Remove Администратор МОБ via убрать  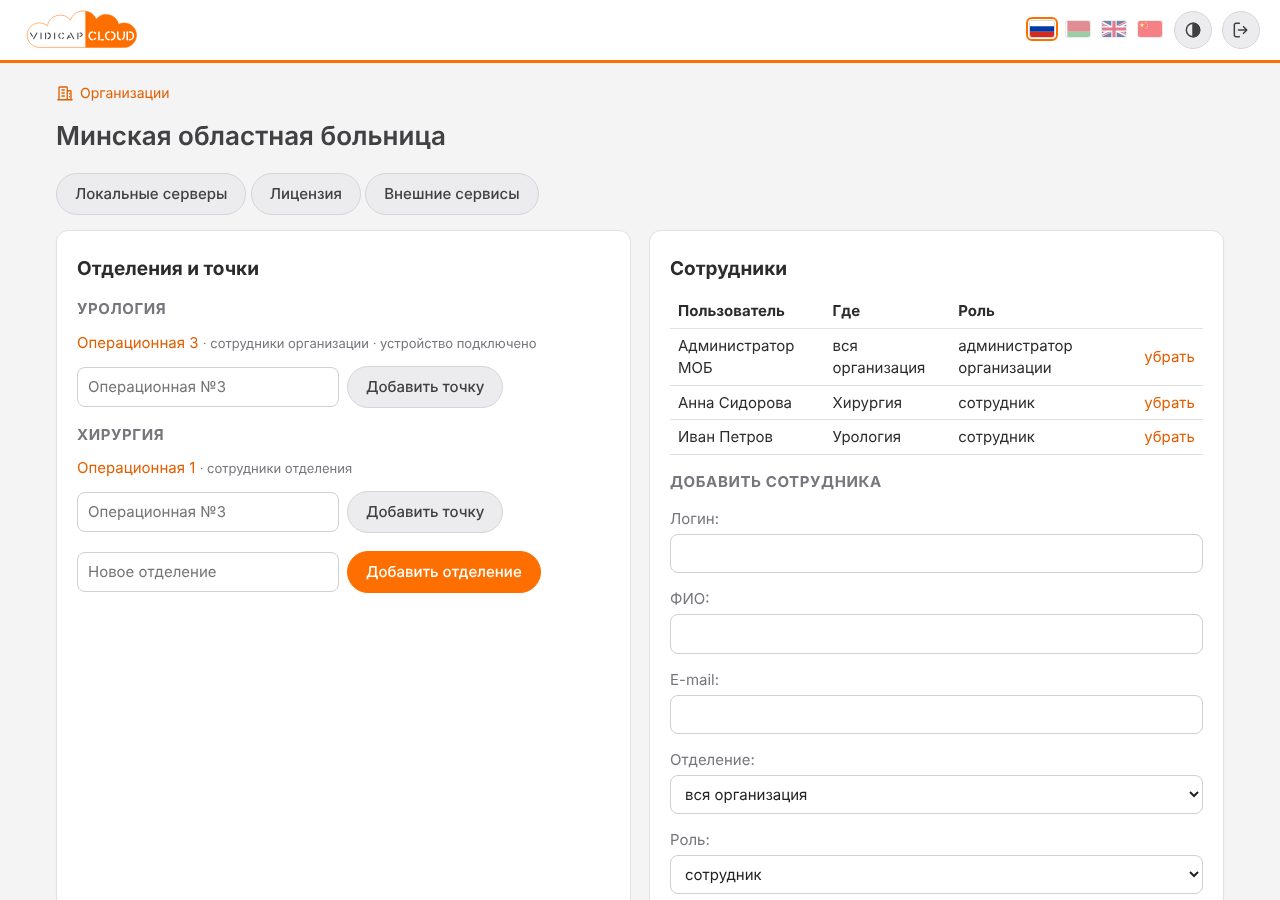point(1170,357)
